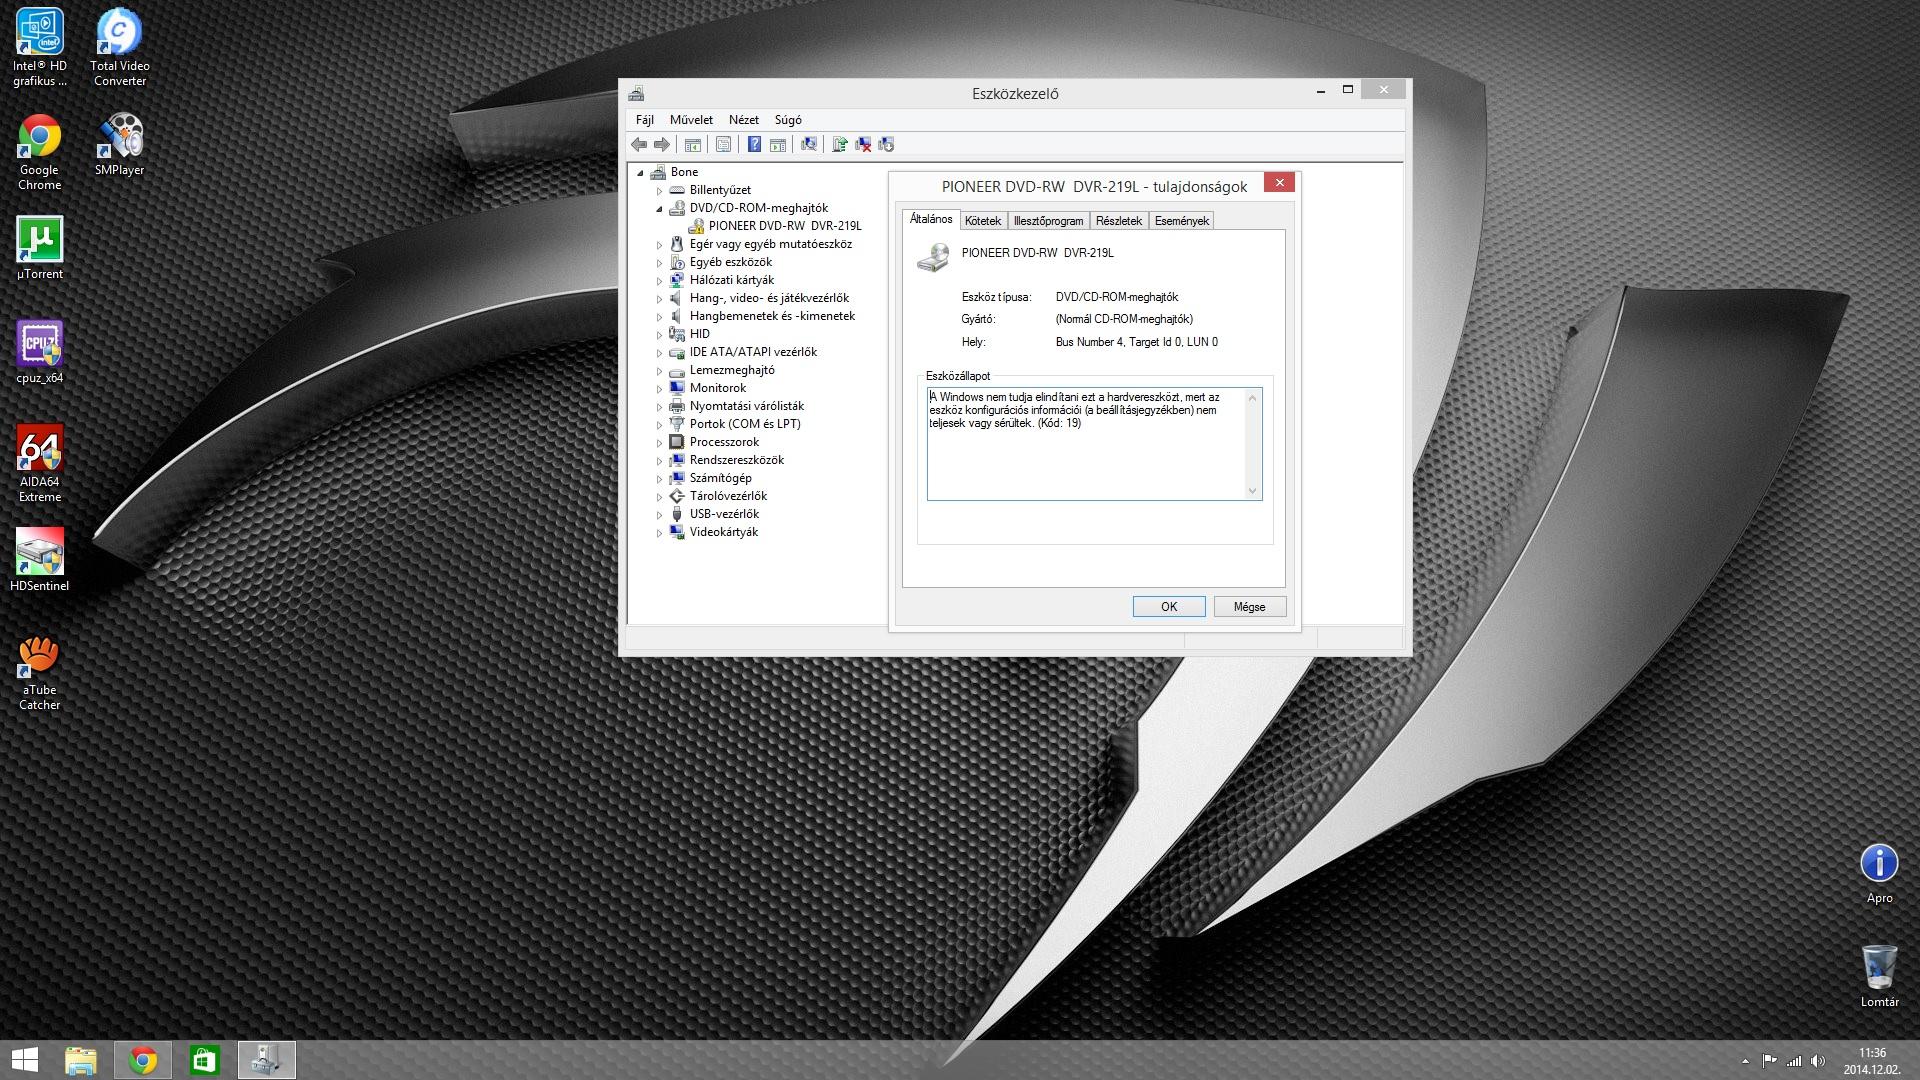Open the Nézet menu
The image size is (1920, 1080).
point(744,120)
